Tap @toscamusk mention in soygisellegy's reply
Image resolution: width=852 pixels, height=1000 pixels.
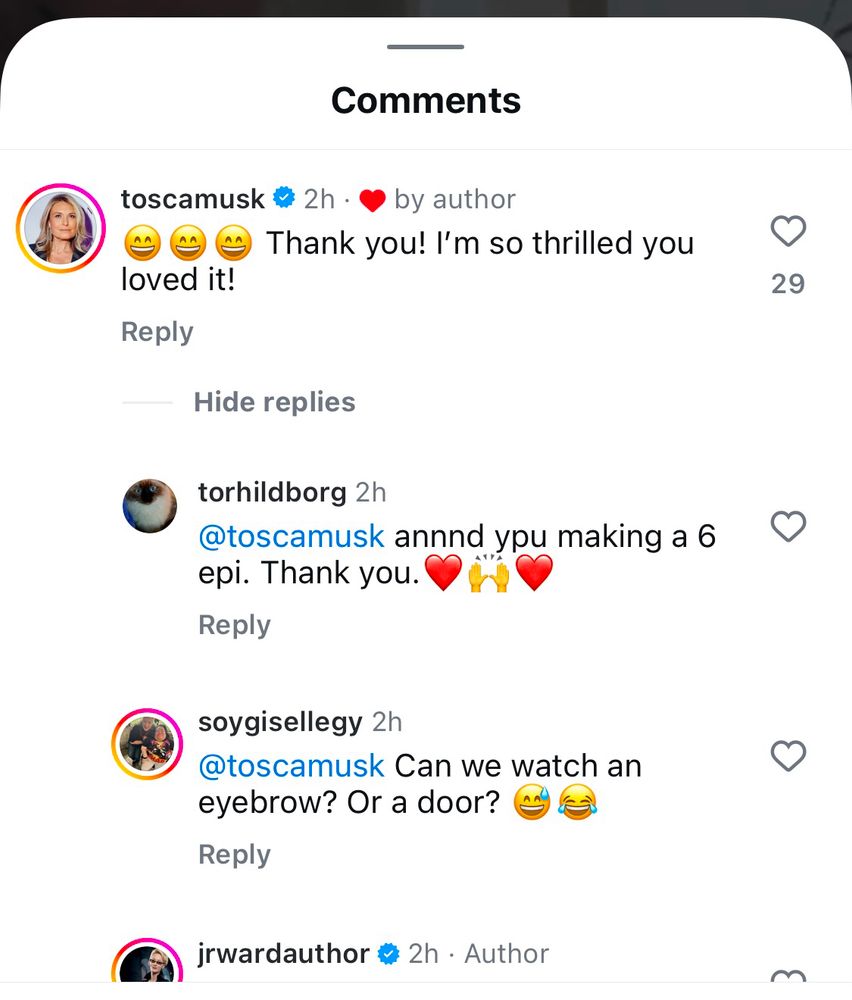pyautogui.click(x=291, y=765)
